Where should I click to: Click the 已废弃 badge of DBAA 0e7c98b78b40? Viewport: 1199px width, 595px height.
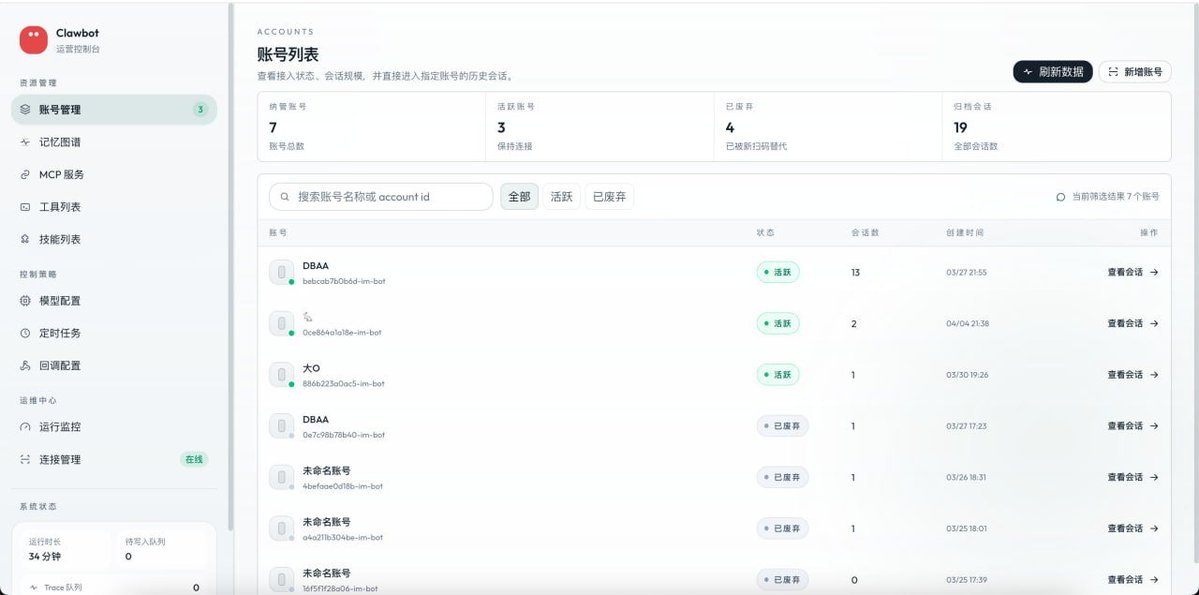[782, 426]
